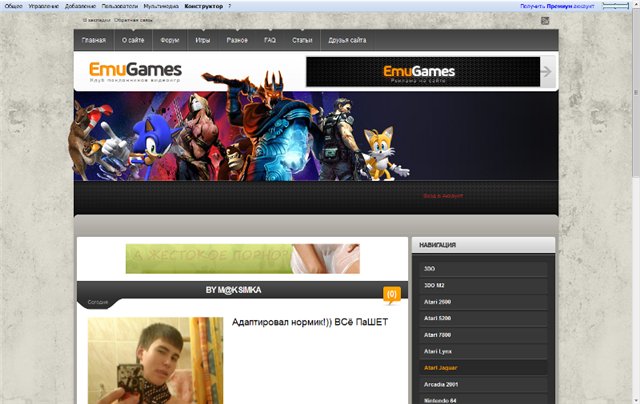Viewport: 640px width, 404px height.
Task: Select Atari 2600 in navigation
Action: 483,302
